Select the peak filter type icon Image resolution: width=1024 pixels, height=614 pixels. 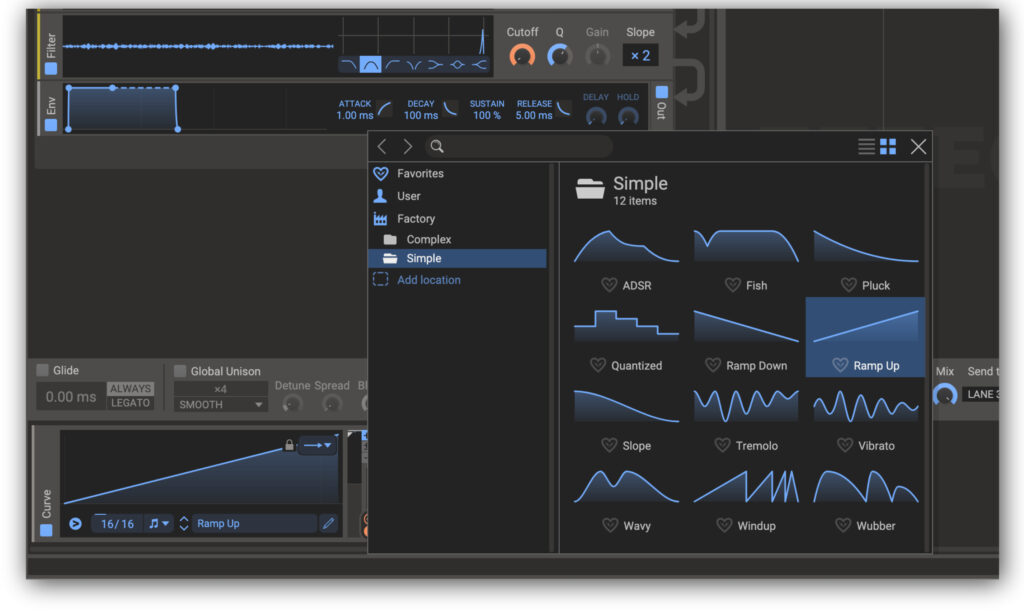(457, 65)
